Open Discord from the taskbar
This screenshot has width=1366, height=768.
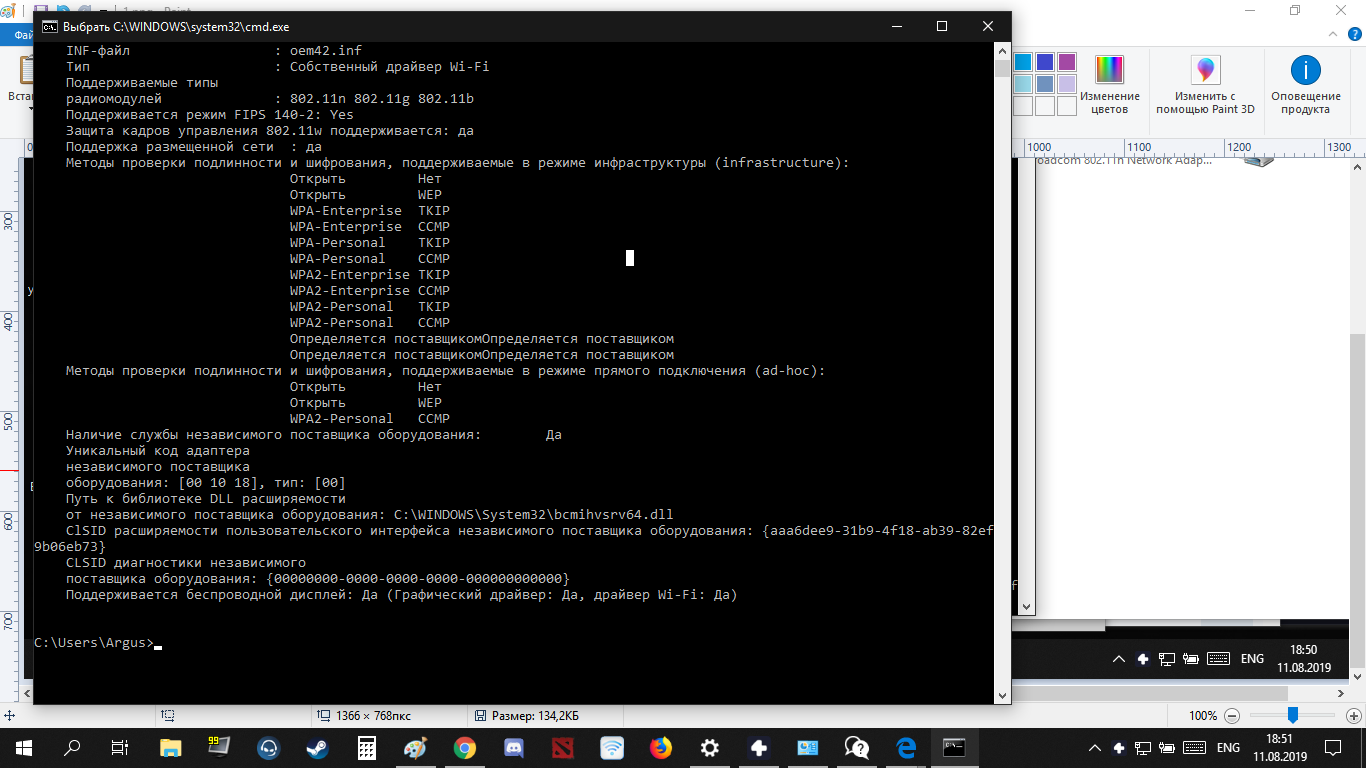[x=514, y=747]
